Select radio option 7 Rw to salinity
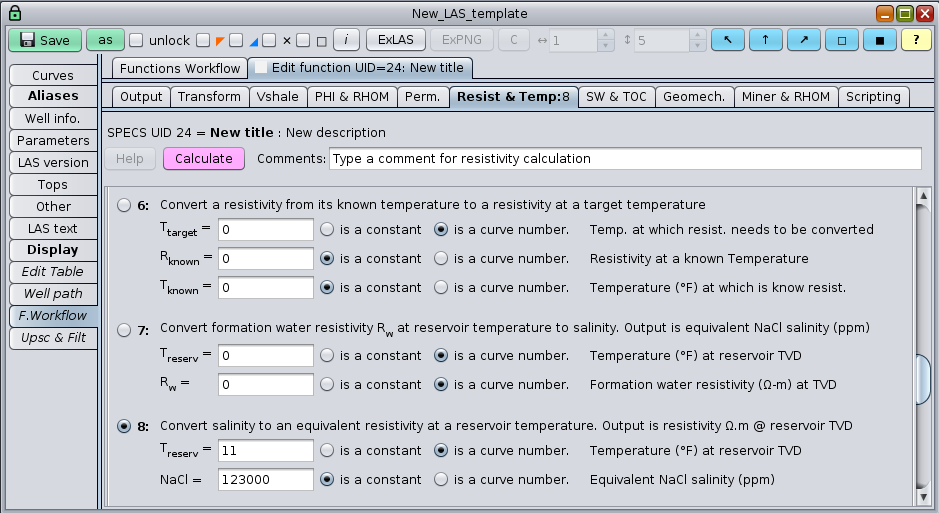The height and width of the screenshot is (513, 939). point(124,330)
